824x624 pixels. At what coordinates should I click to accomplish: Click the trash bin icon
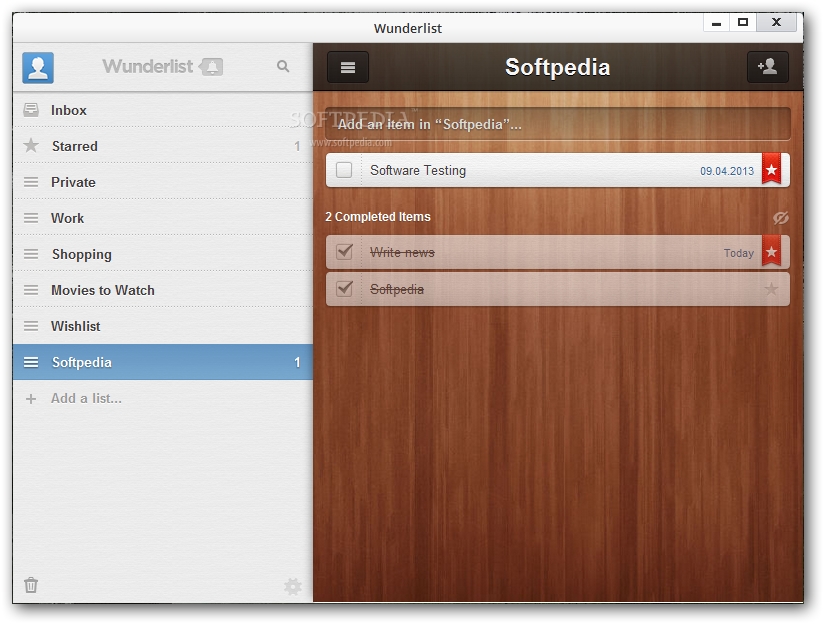pyautogui.click(x=31, y=585)
